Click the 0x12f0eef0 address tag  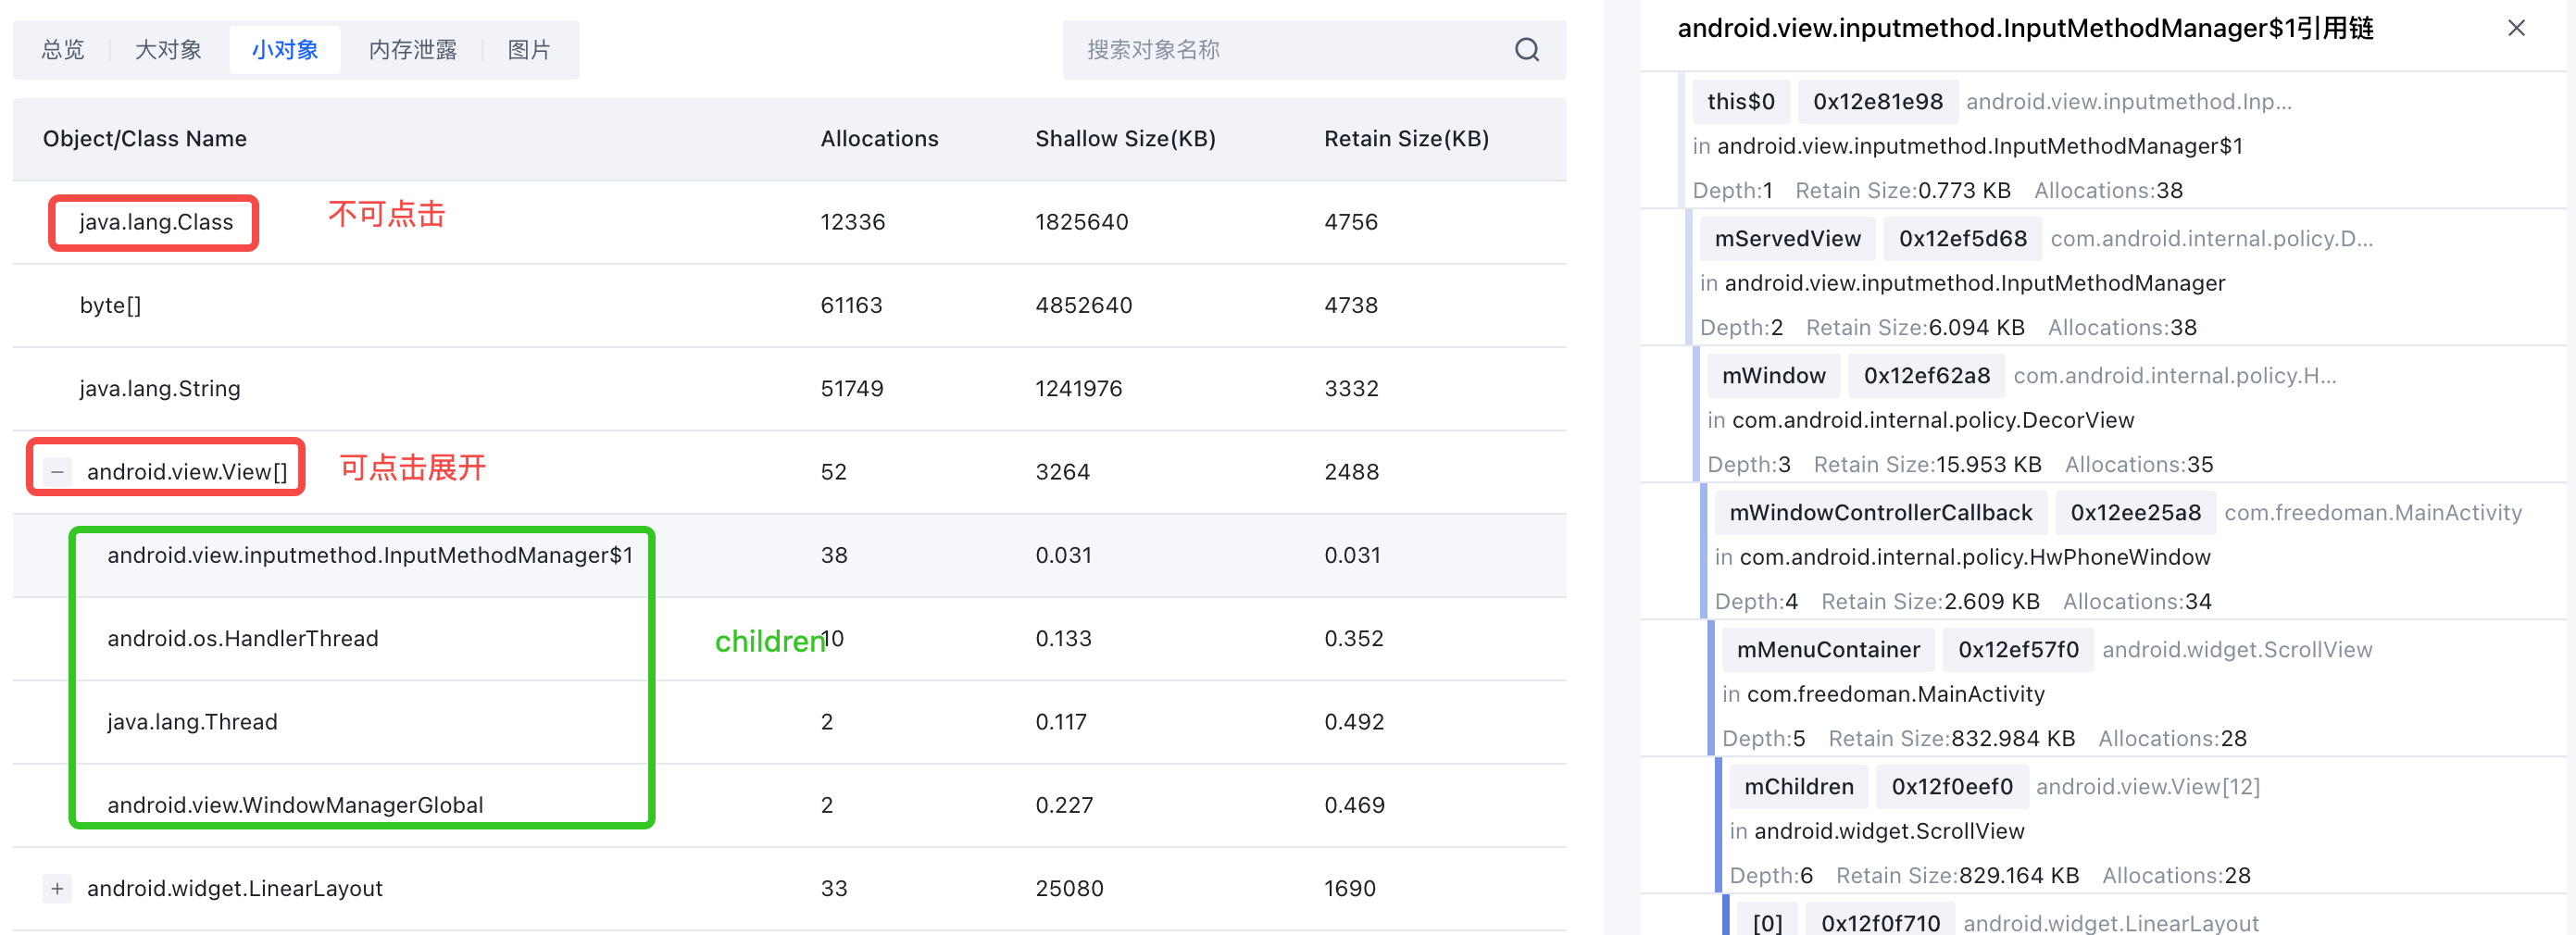click(x=1952, y=787)
